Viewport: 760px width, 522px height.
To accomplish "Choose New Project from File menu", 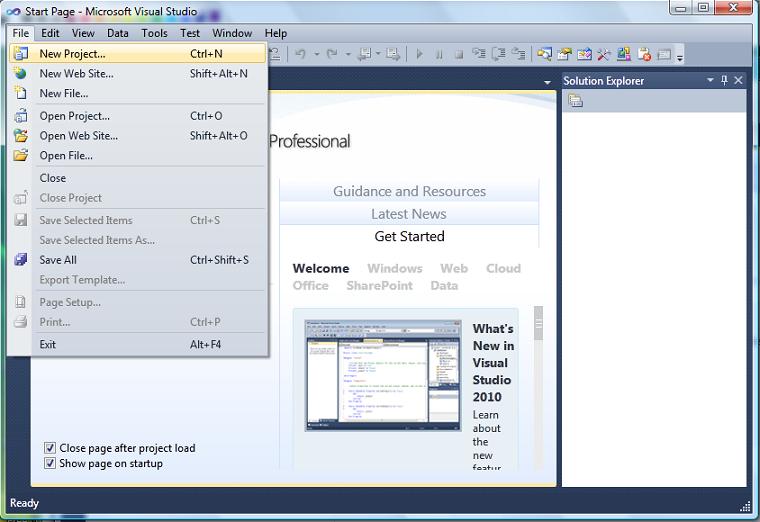I will (x=138, y=54).
